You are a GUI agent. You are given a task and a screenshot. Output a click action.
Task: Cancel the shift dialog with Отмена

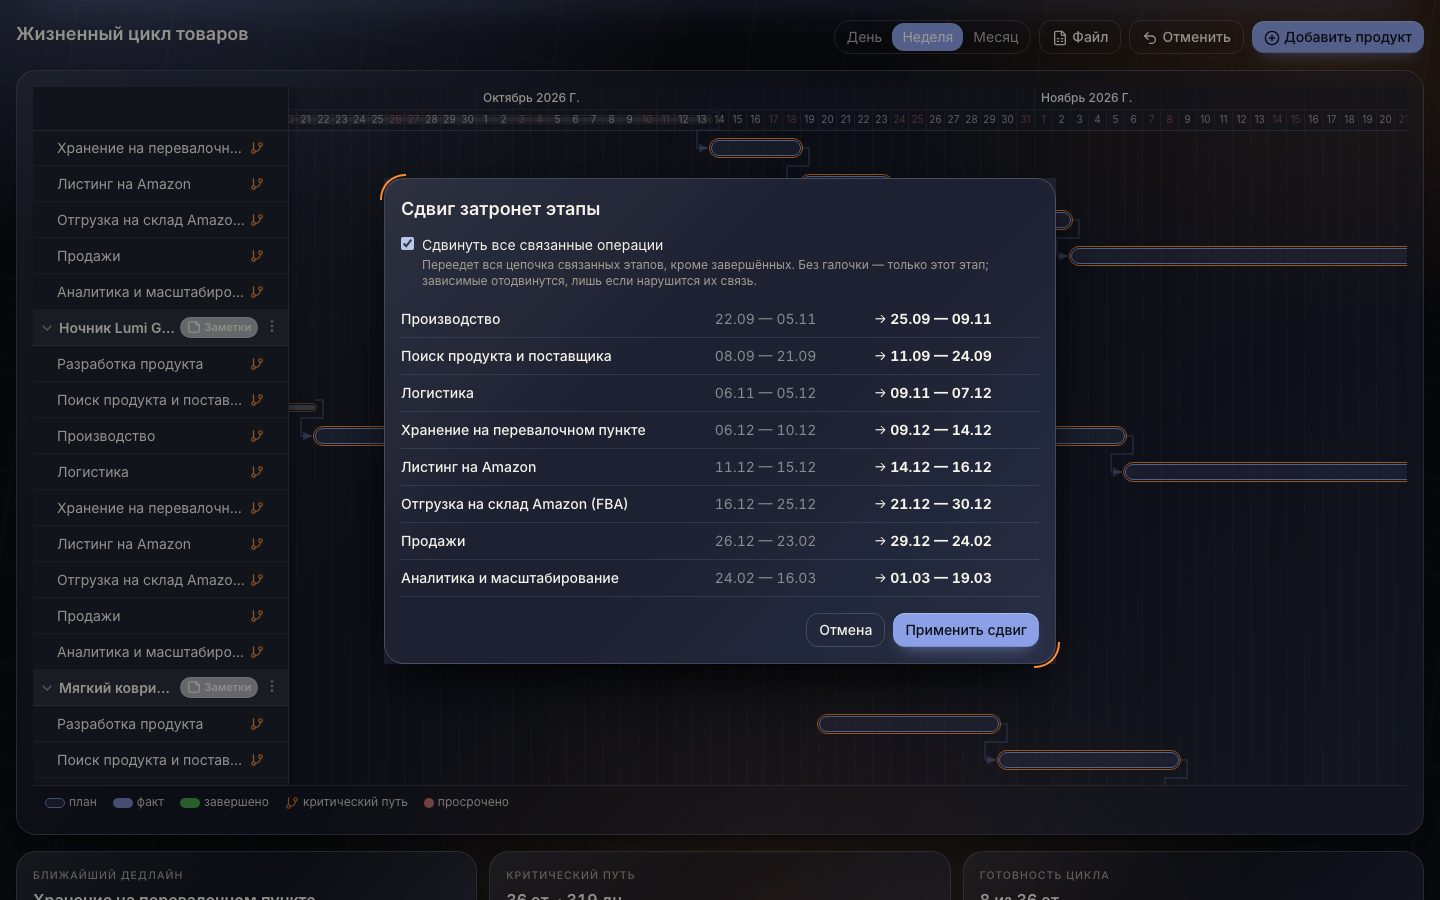click(845, 630)
